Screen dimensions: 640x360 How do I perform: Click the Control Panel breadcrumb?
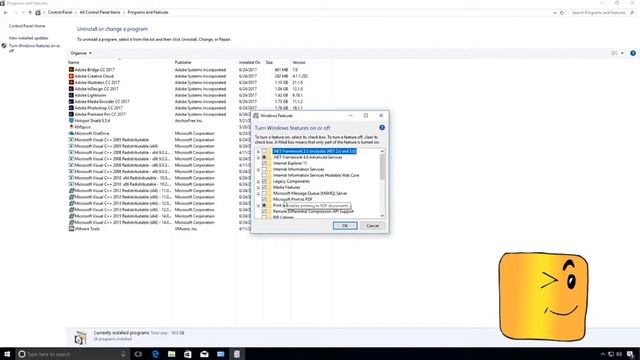coord(60,13)
